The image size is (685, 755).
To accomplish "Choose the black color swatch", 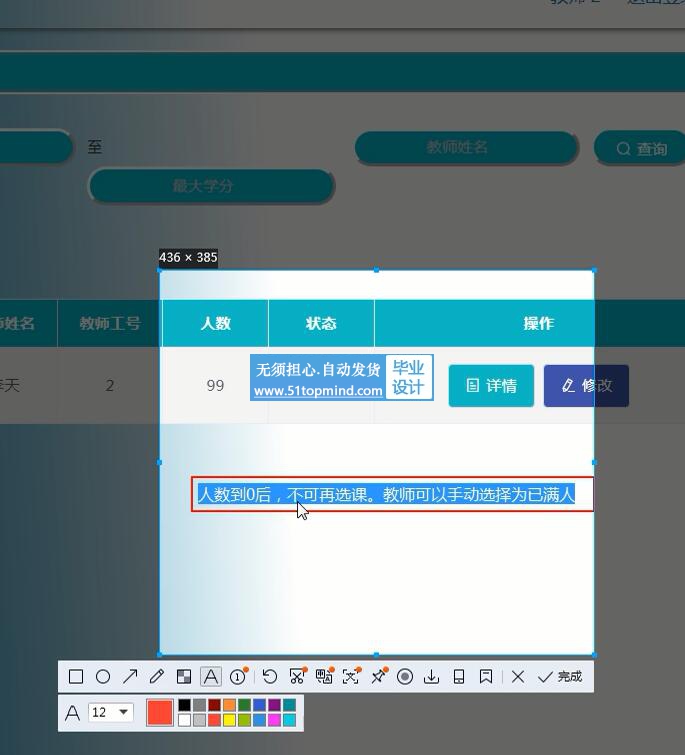I will point(184,705).
